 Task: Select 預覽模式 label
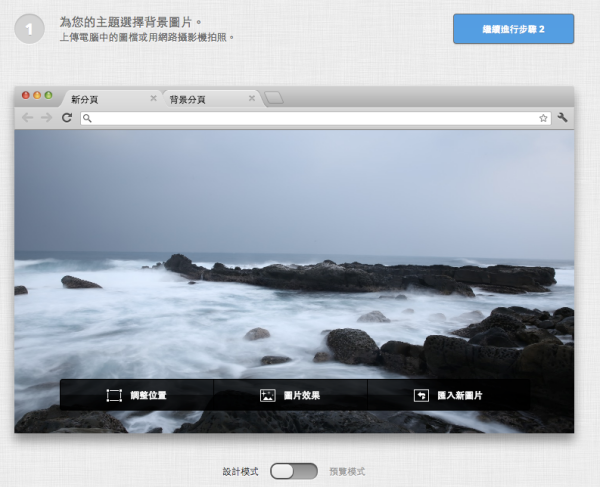point(347,471)
